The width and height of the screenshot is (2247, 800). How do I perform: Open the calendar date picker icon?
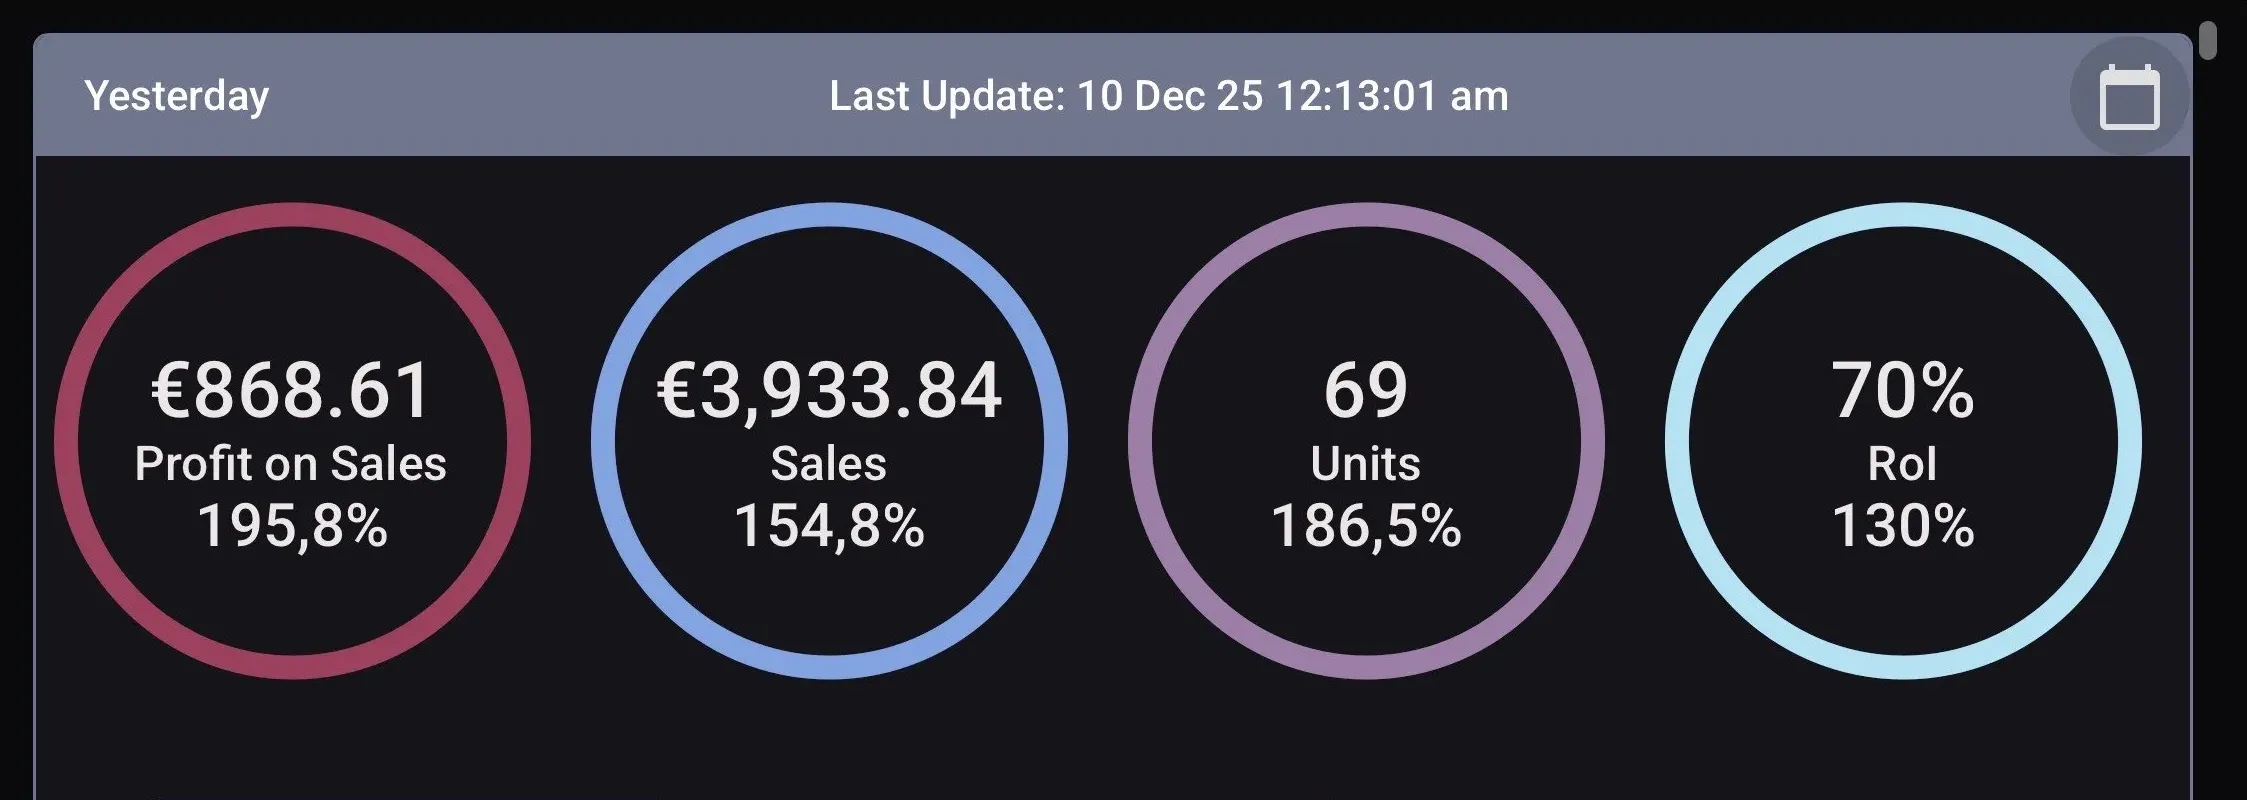coord(2129,97)
